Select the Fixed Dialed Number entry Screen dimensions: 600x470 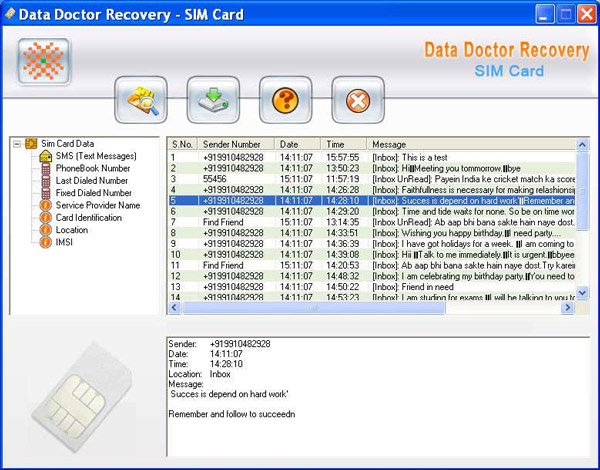pyautogui.click(x=94, y=193)
